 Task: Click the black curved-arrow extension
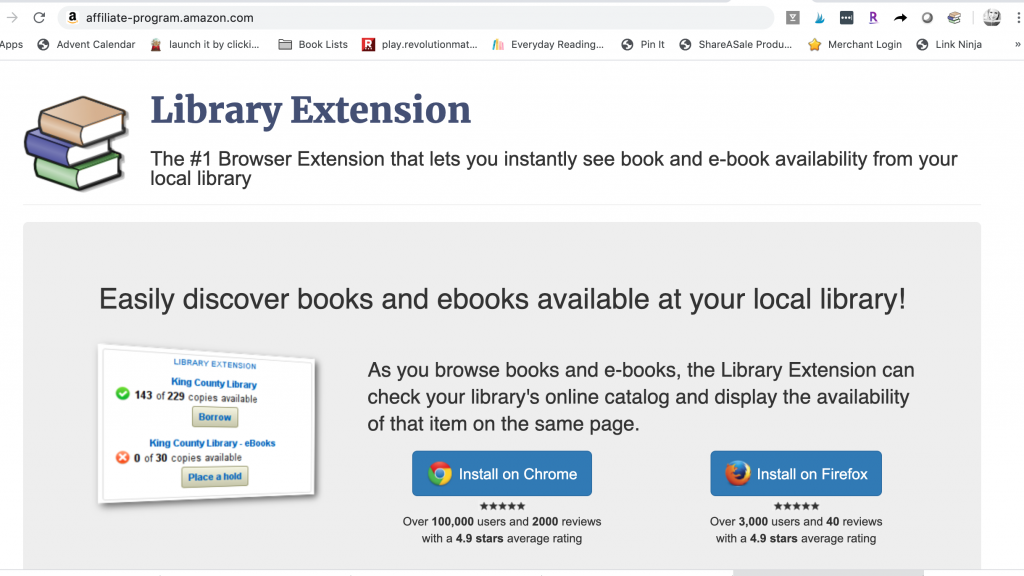coord(901,18)
